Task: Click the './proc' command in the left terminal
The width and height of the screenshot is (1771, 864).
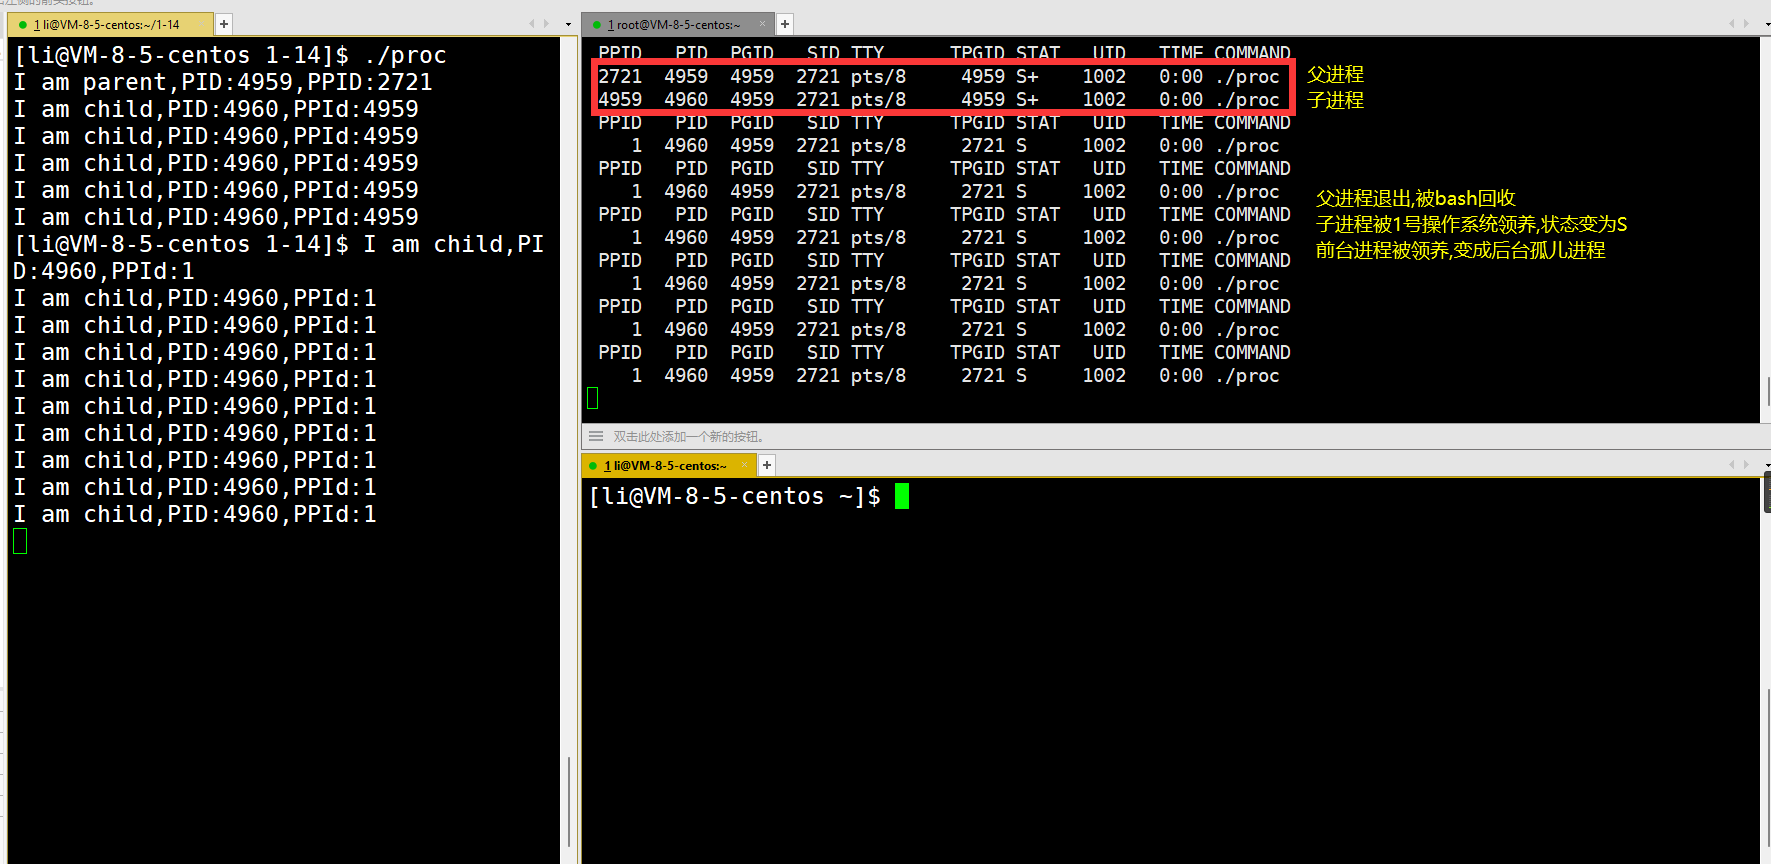Action: pos(405,55)
